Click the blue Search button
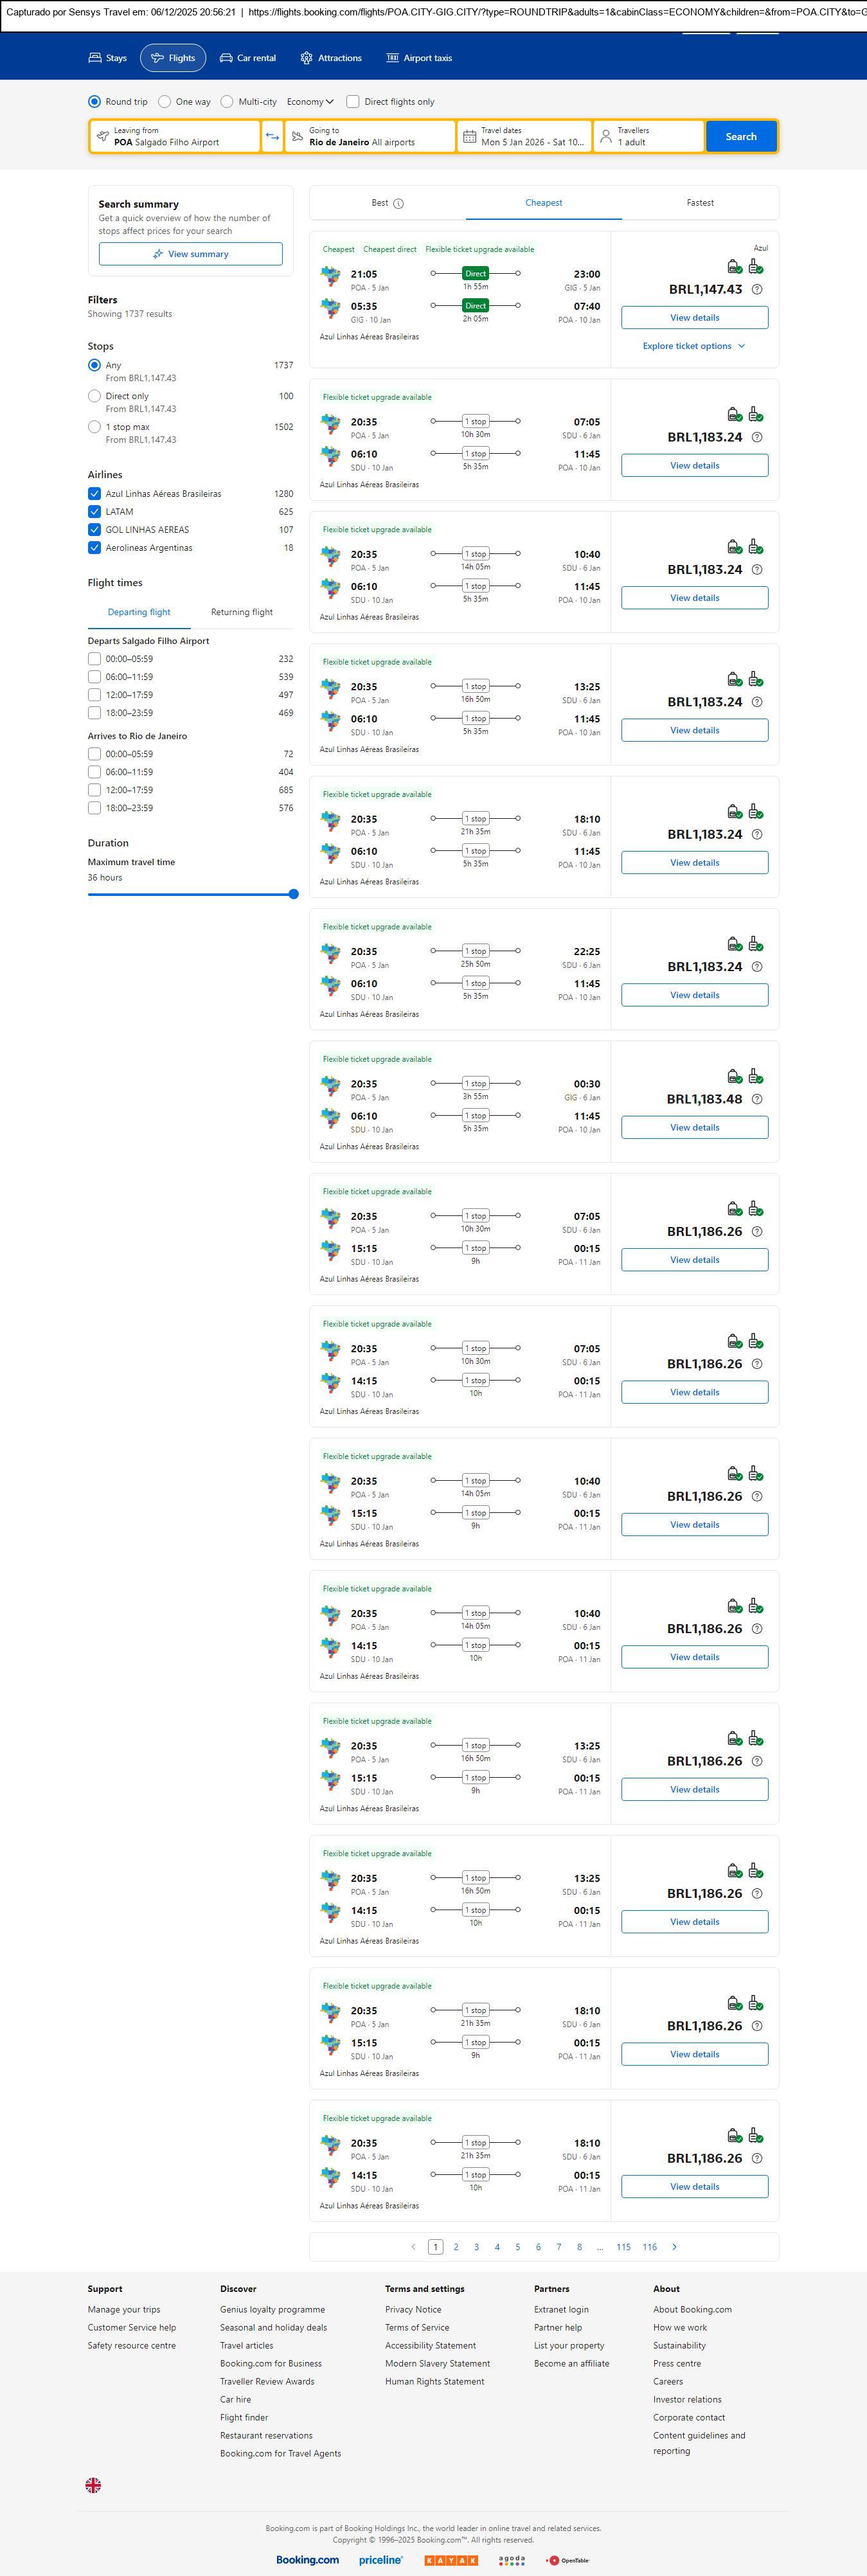This screenshot has width=867, height=2576. [x=740, y=136]
